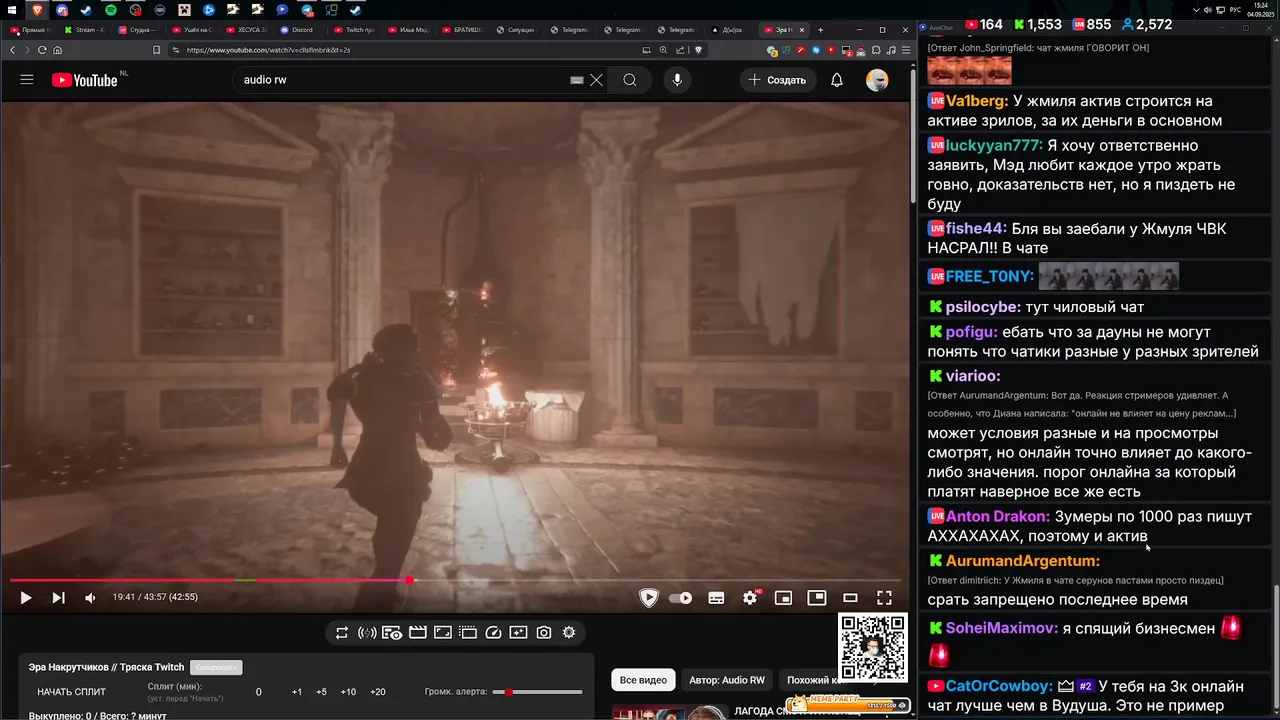This screenshot has width=1280, height=720.
Task: Go to browser home page
Action: tap(58, 50)
